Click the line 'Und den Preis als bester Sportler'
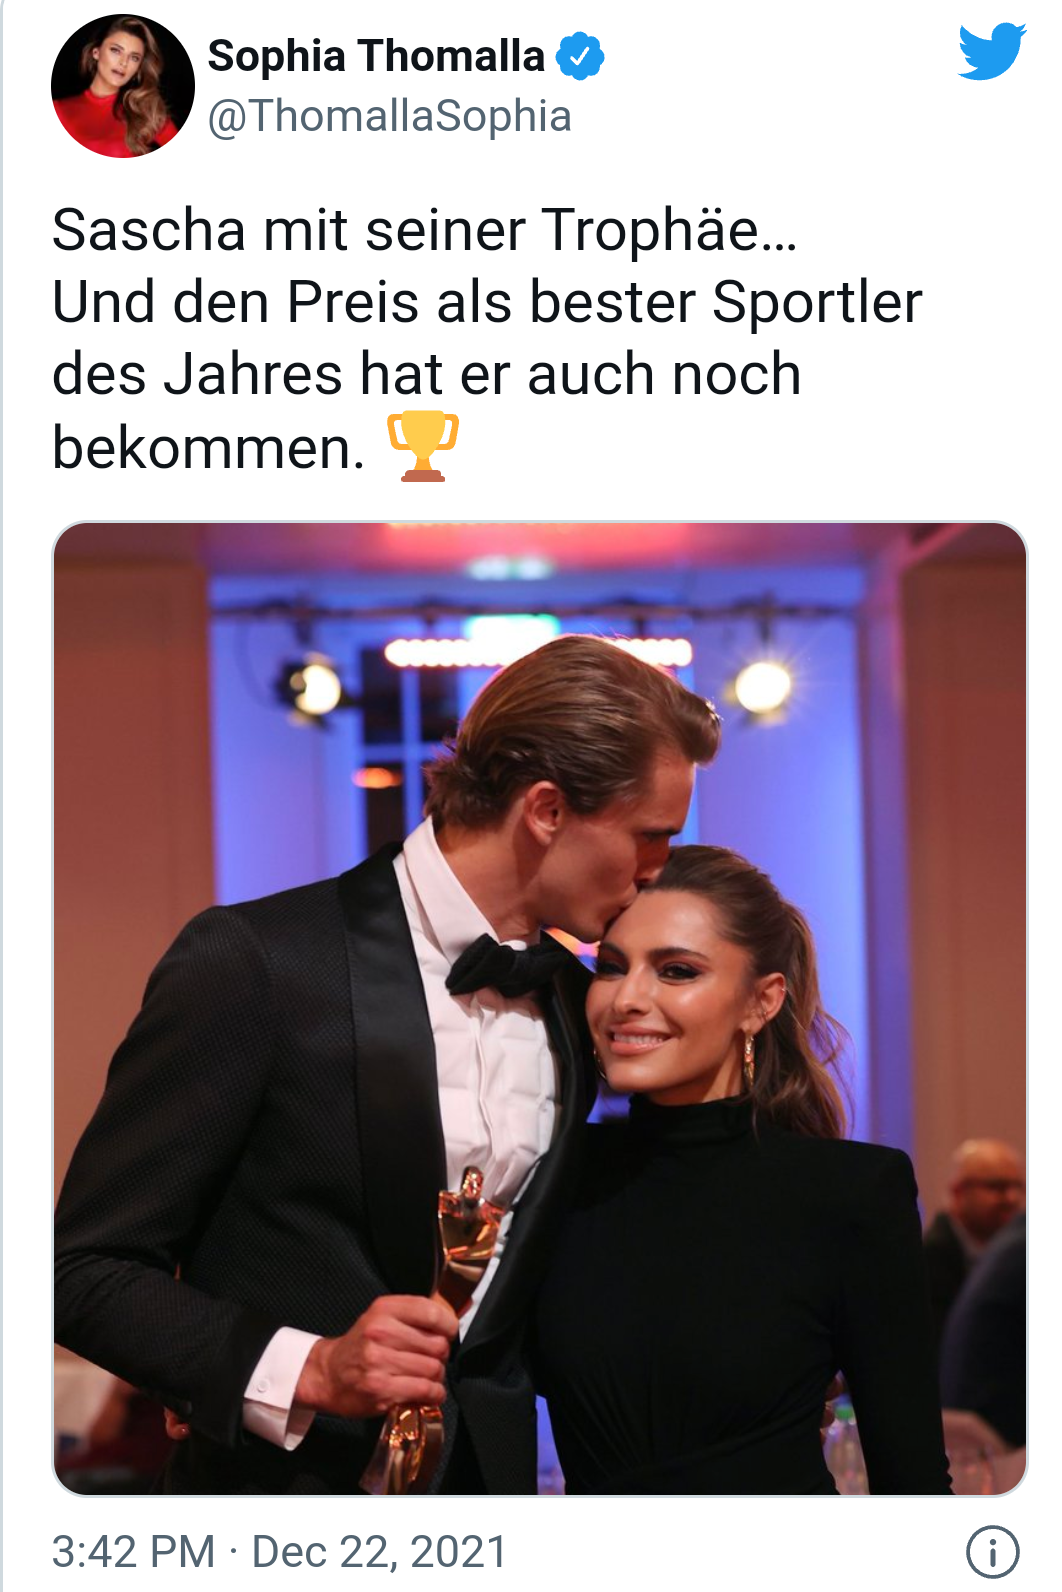Viewport: 1062px width, 1592px height. pos(487,303)
